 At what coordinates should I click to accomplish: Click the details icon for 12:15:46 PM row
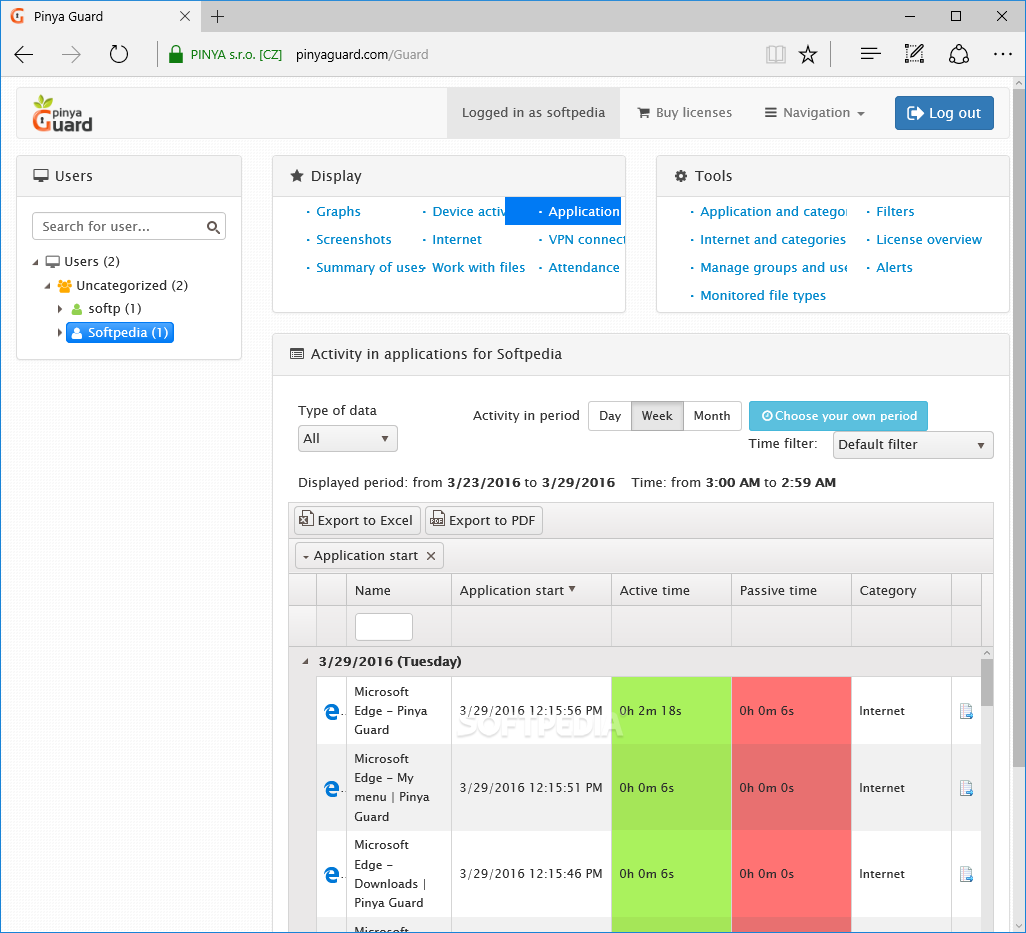(966, 874)
